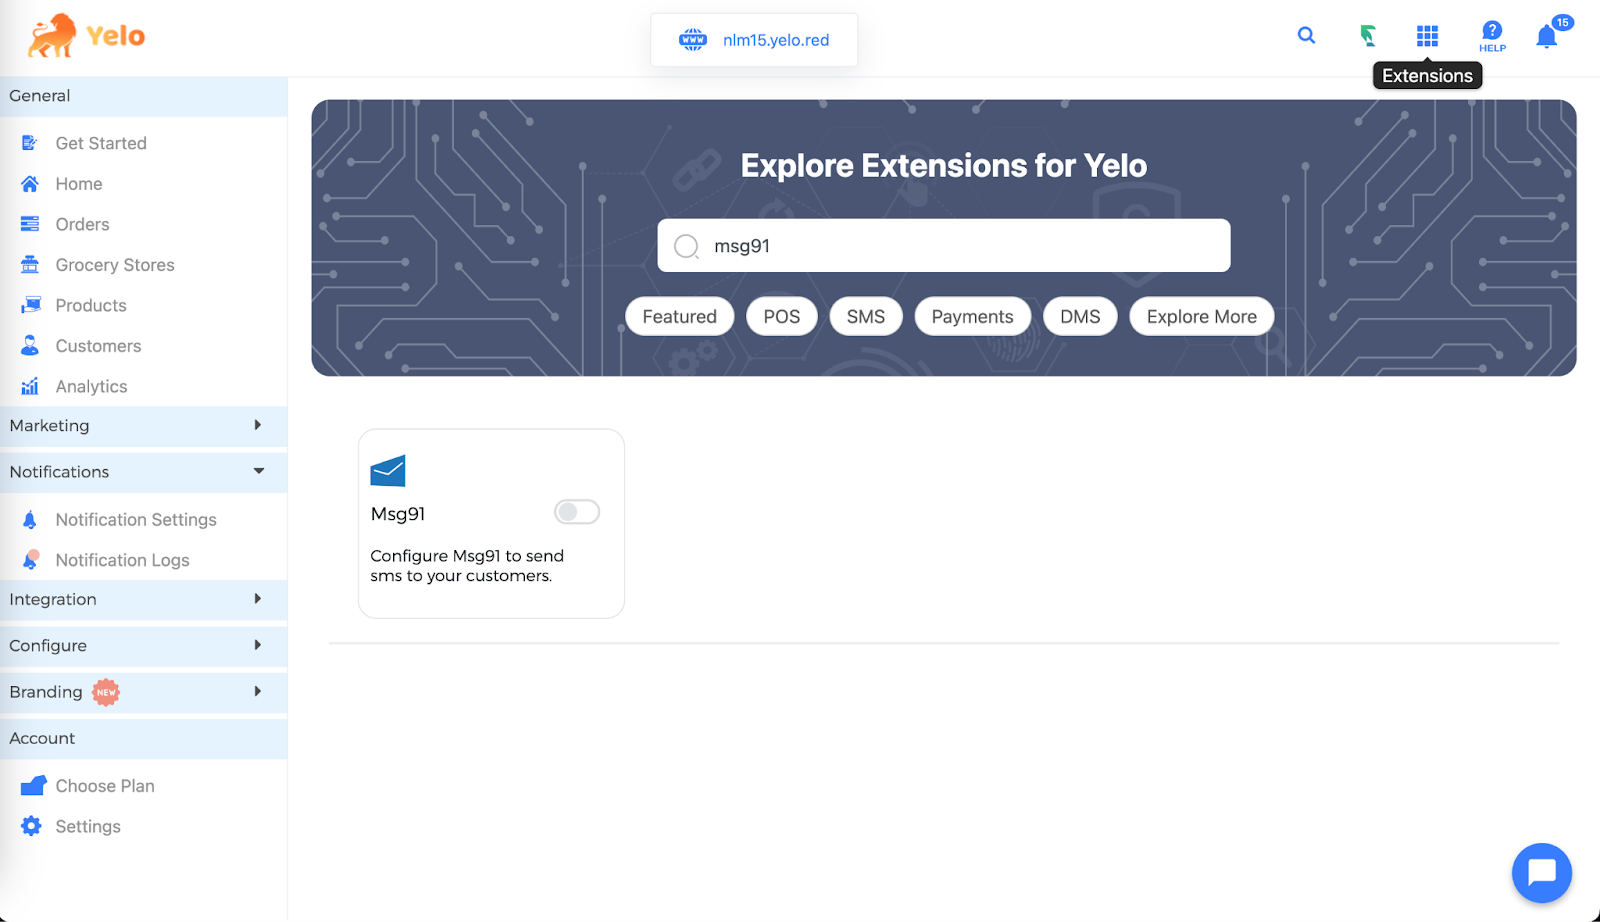Select the POS category filter
Viewport: 1600px width, 922px height.
click(x=782, y=316)
